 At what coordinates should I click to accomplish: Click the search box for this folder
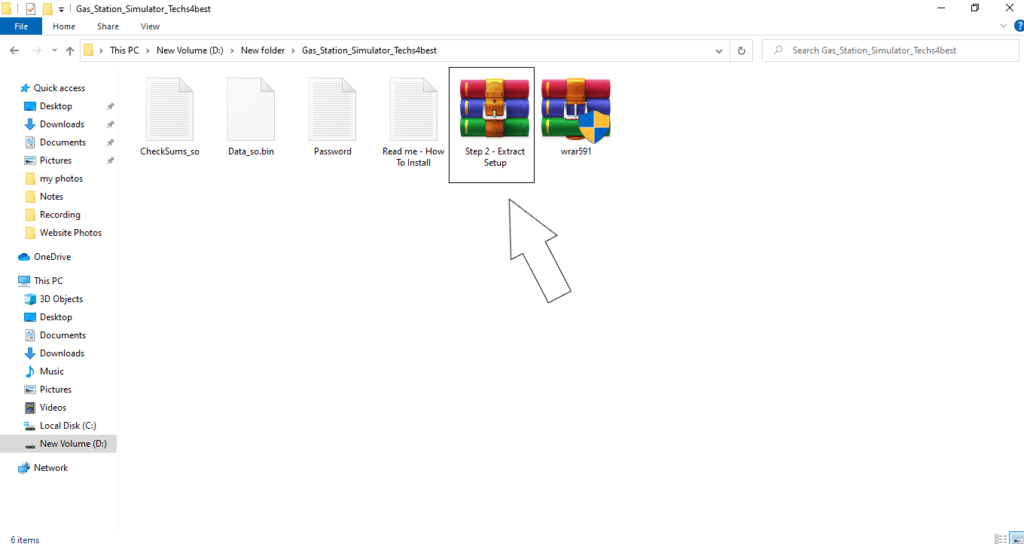pos(889,50)
